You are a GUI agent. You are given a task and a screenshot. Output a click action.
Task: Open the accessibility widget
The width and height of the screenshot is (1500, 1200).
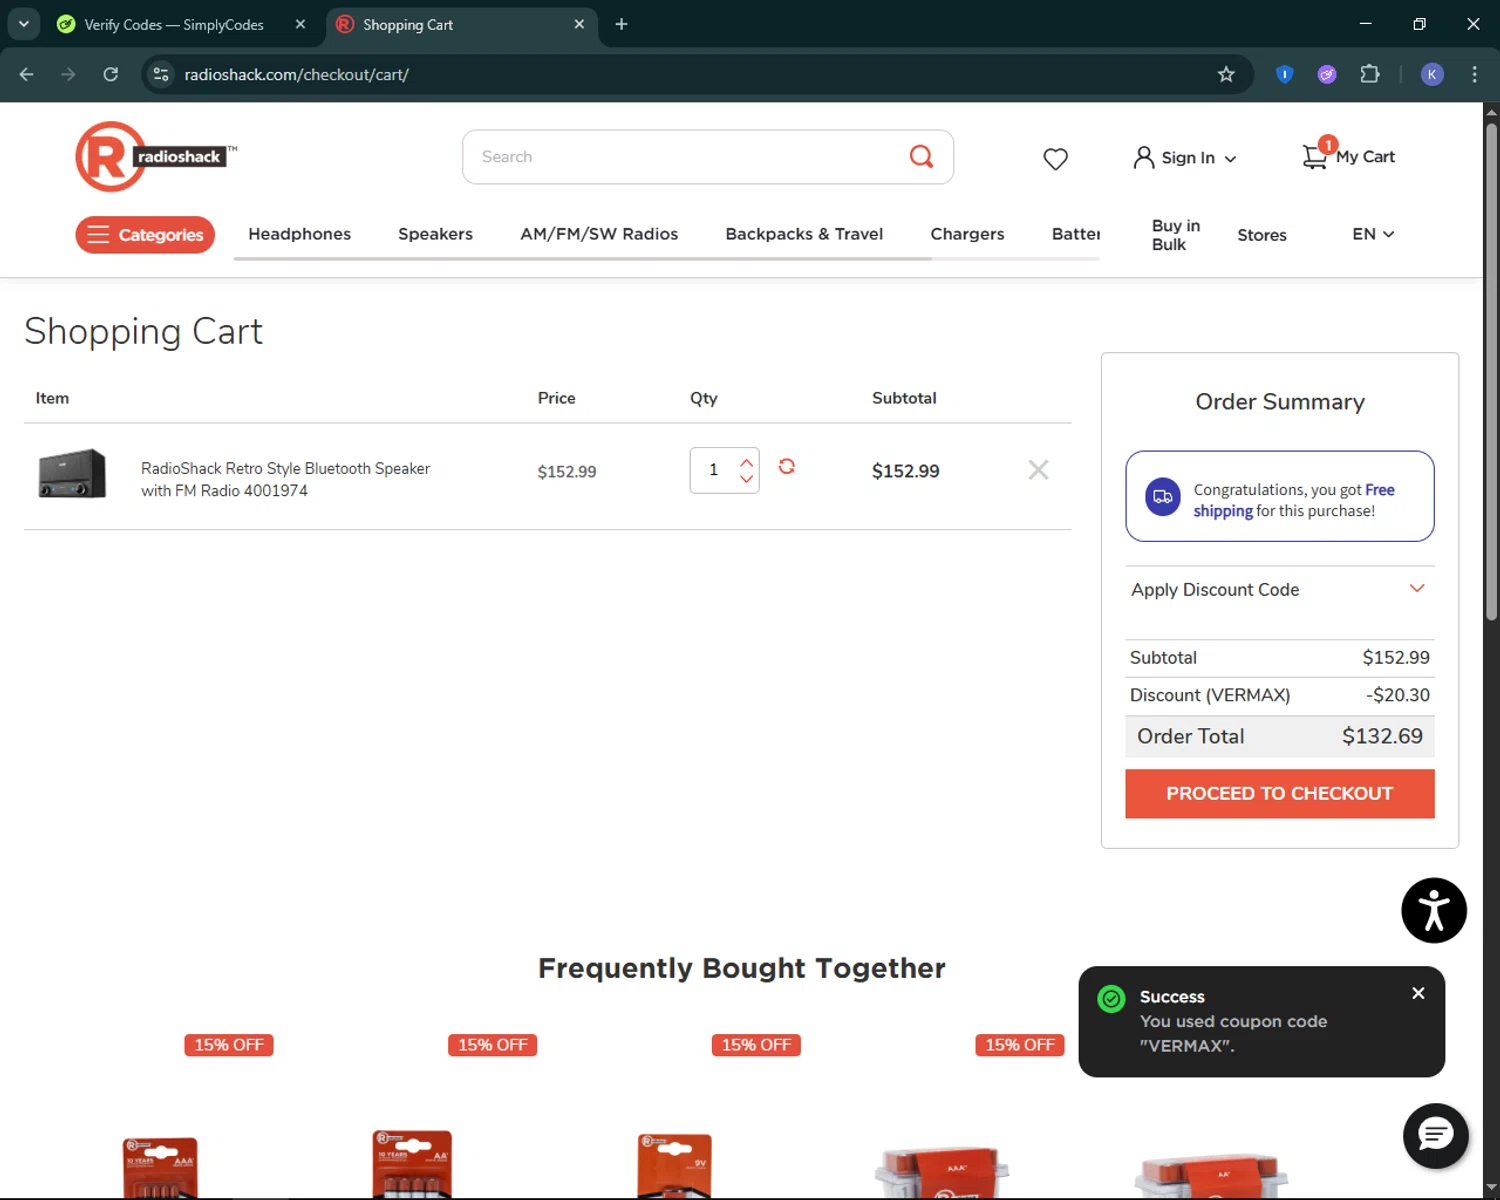[1433, 910]
